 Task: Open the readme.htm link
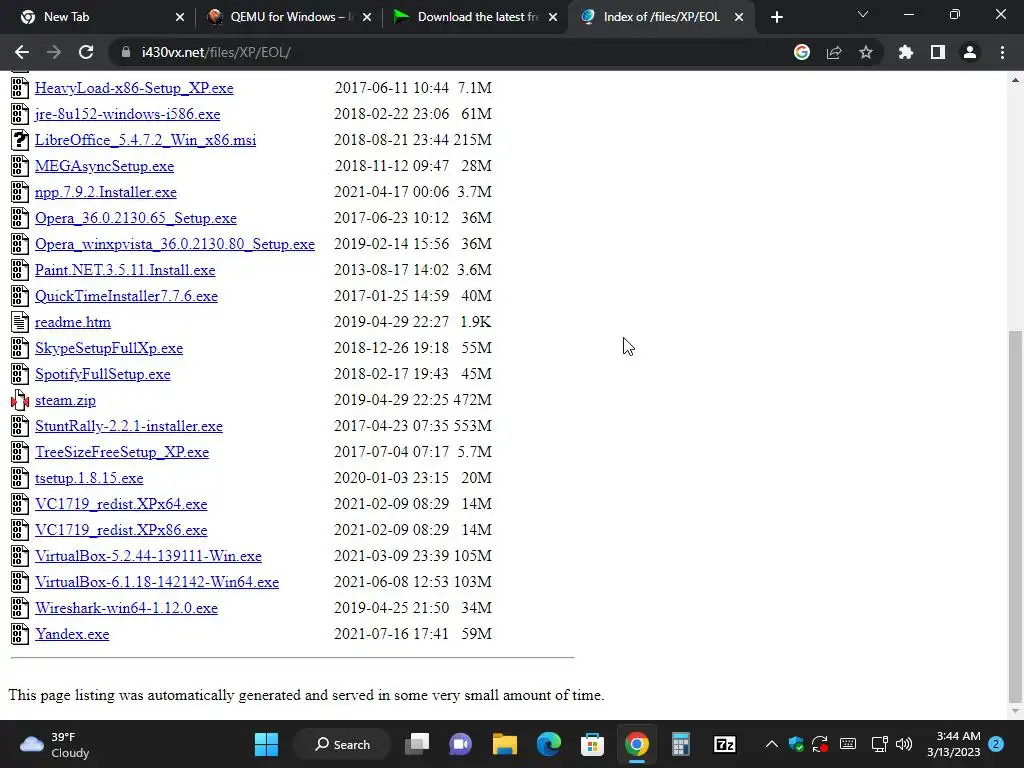click(x=72, y=322)
